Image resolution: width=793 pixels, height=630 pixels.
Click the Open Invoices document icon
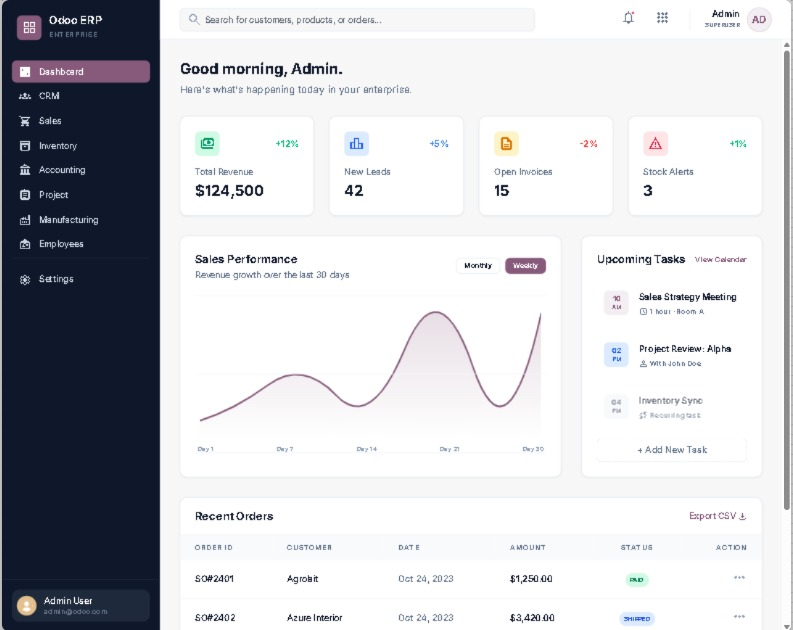pyautogui.click(x=506, y=144)
